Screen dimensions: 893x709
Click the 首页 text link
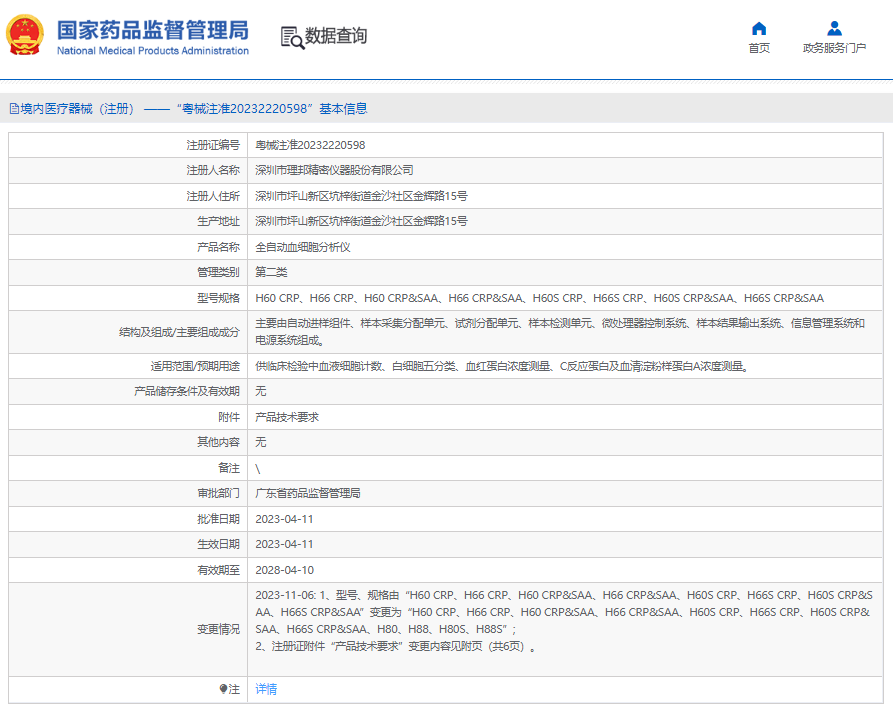pyautogui.click(x=759, y=48)
